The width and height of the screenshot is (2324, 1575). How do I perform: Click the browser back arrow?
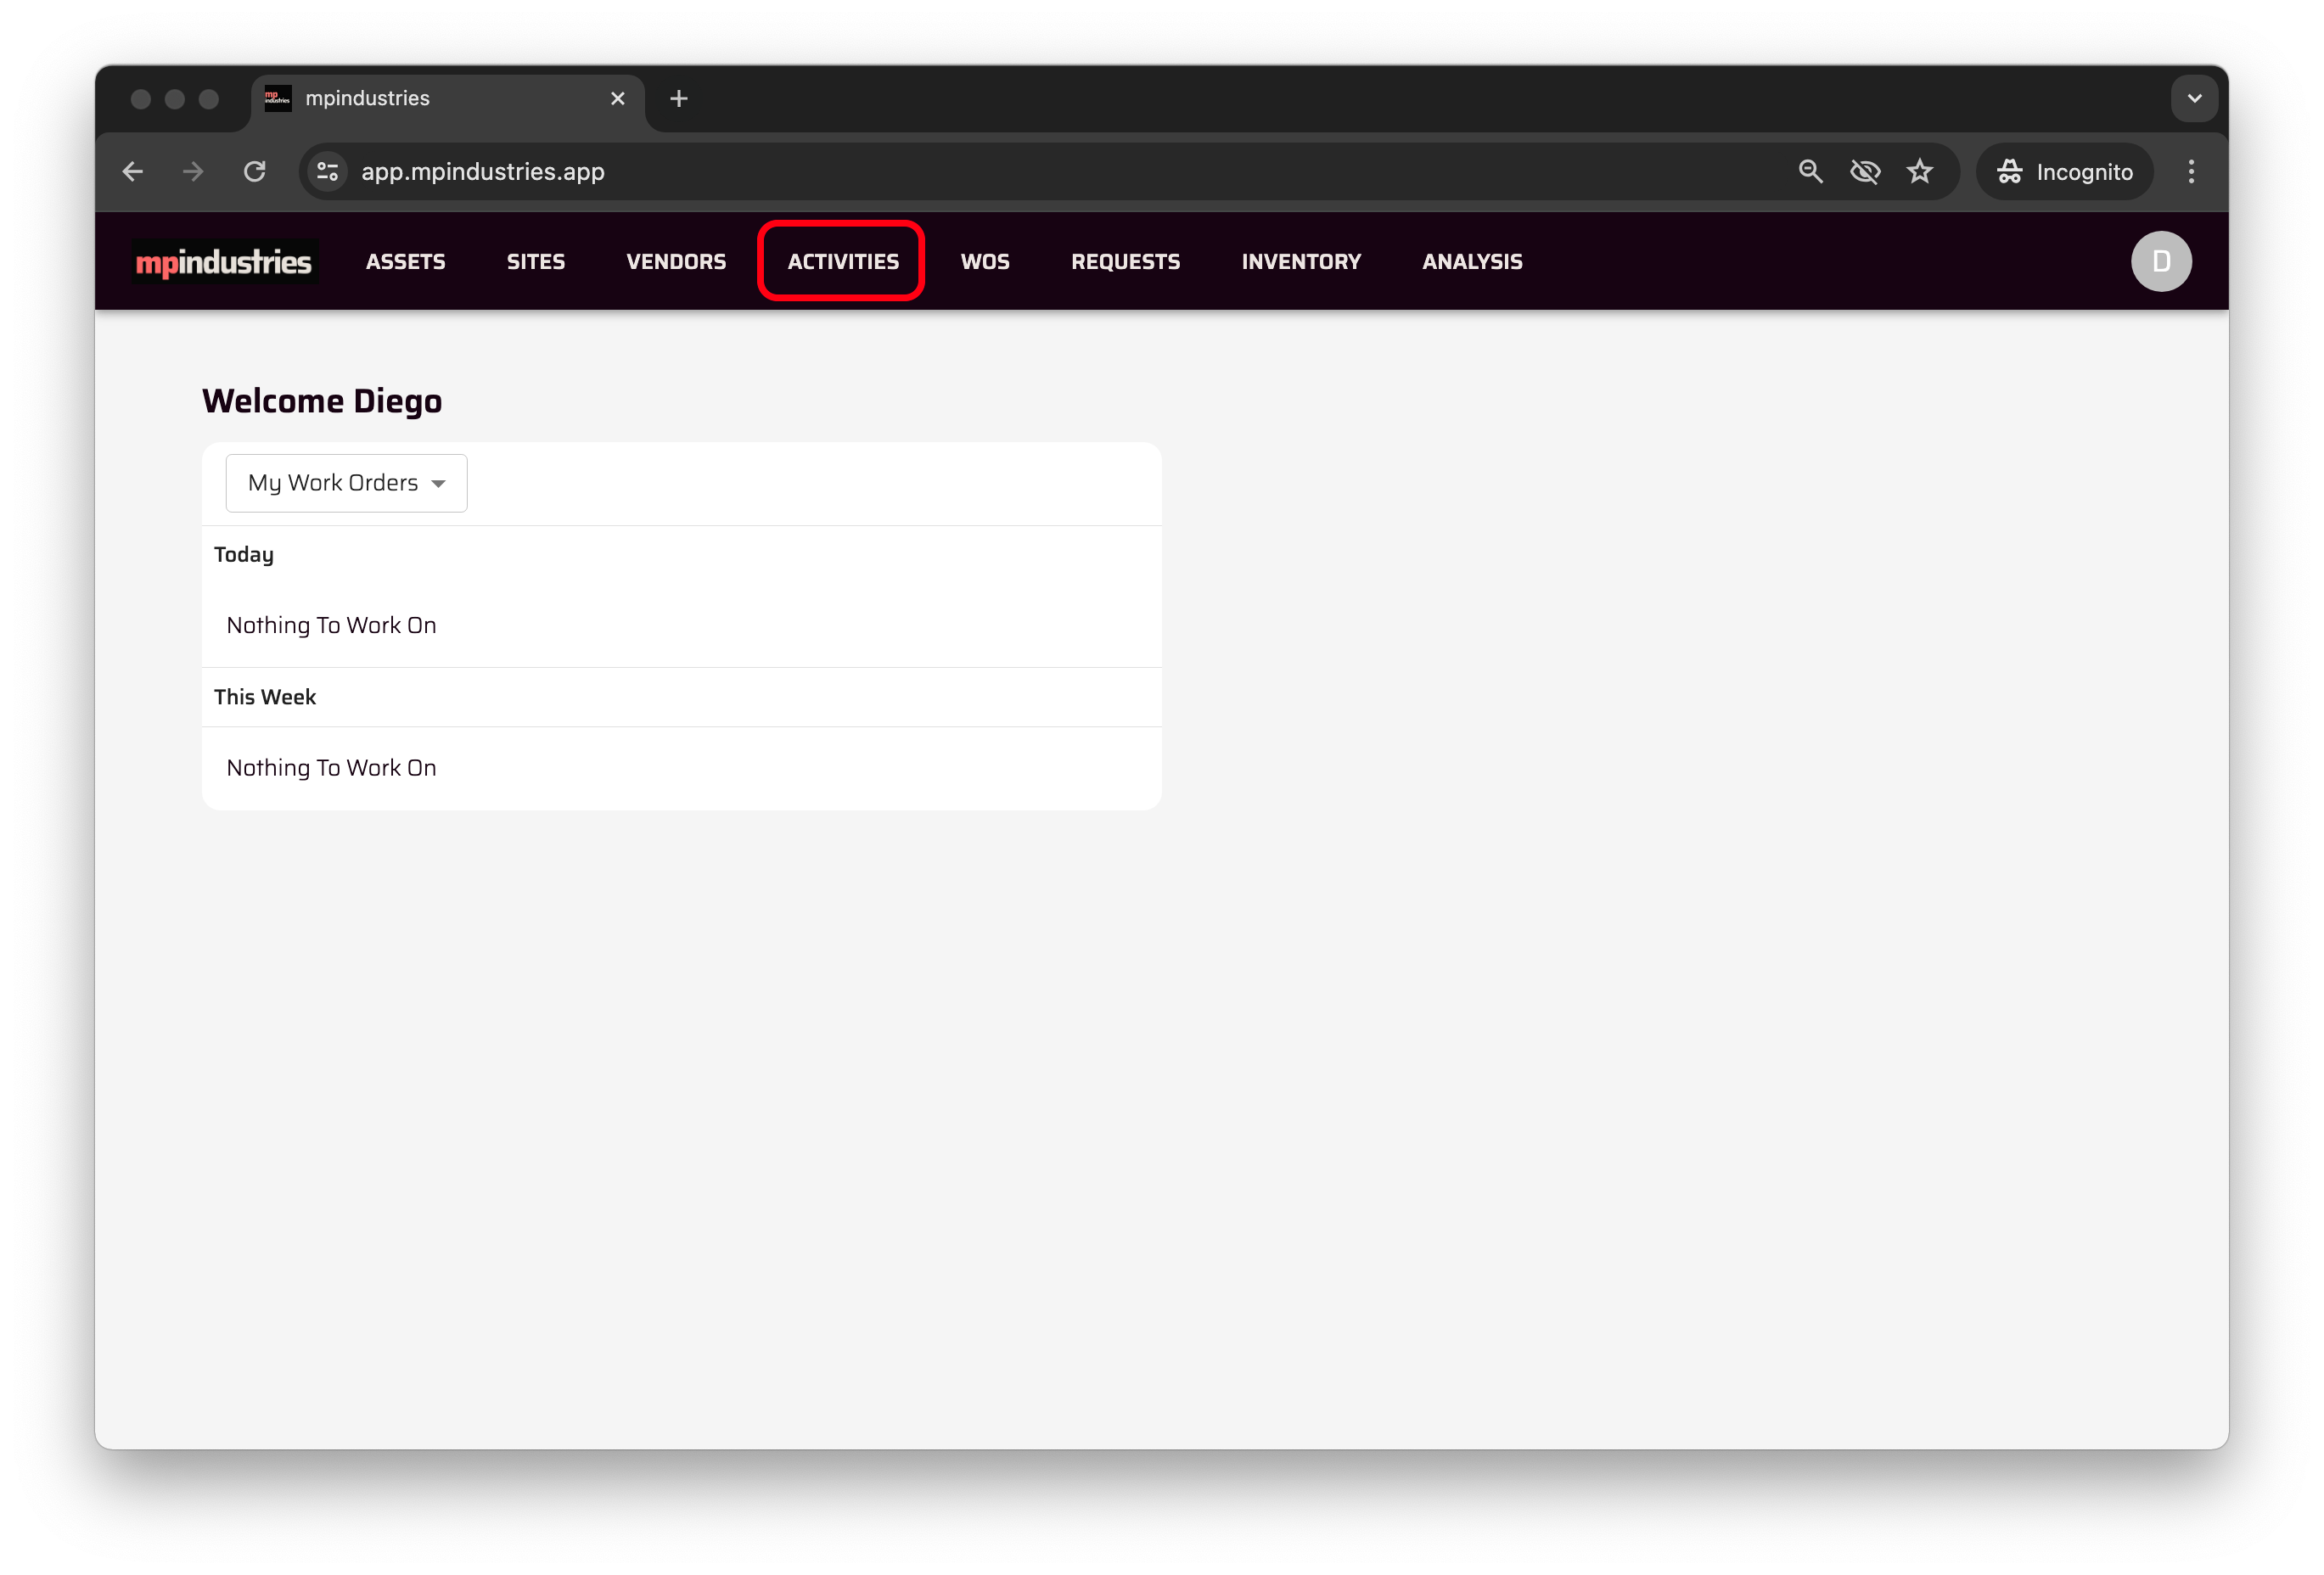[133, 172]
